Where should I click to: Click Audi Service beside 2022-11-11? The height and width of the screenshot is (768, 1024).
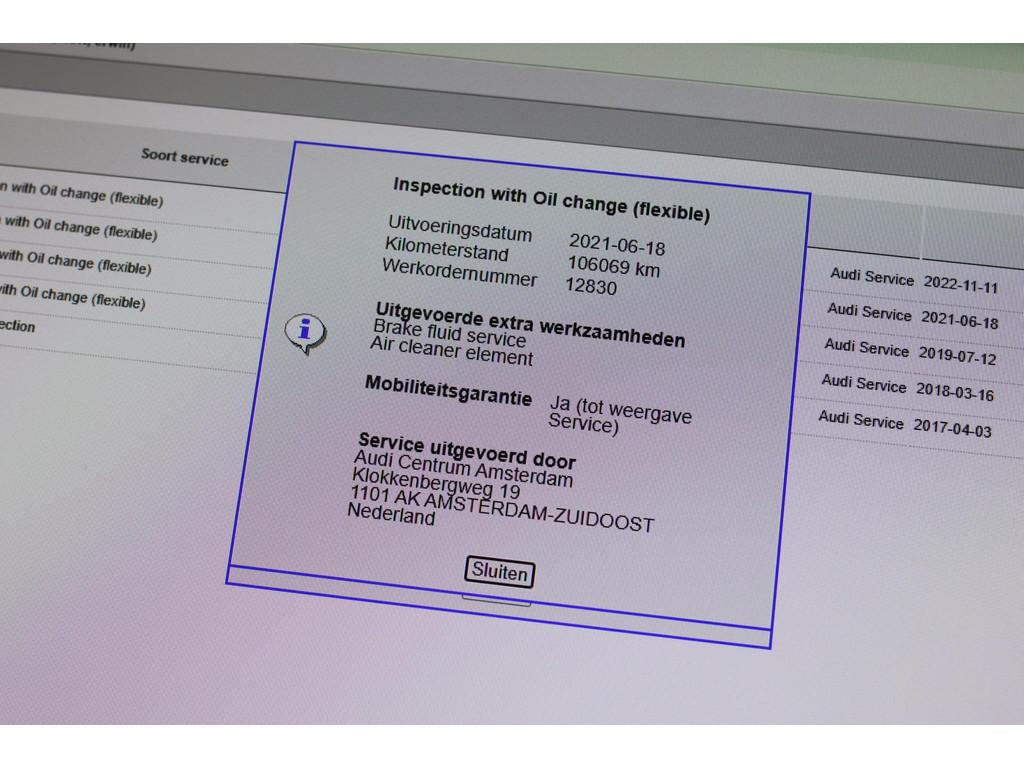871,278
